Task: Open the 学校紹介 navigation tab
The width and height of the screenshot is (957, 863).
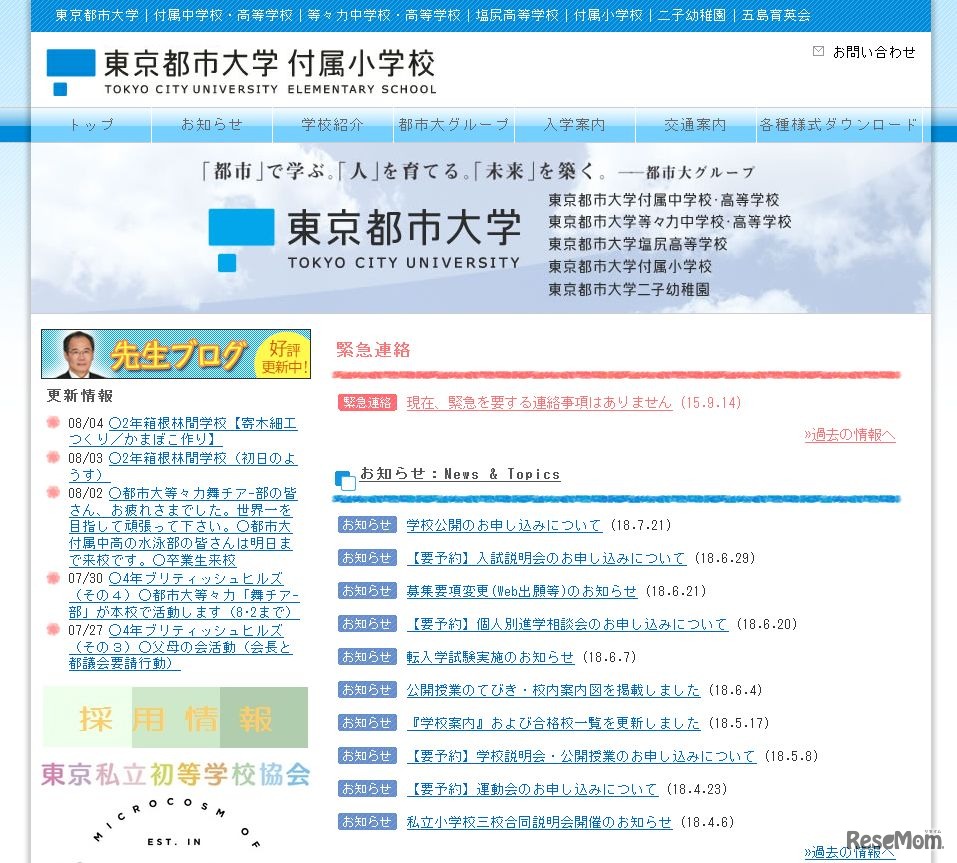Action: pyautogui.click(x=333, y=125)
